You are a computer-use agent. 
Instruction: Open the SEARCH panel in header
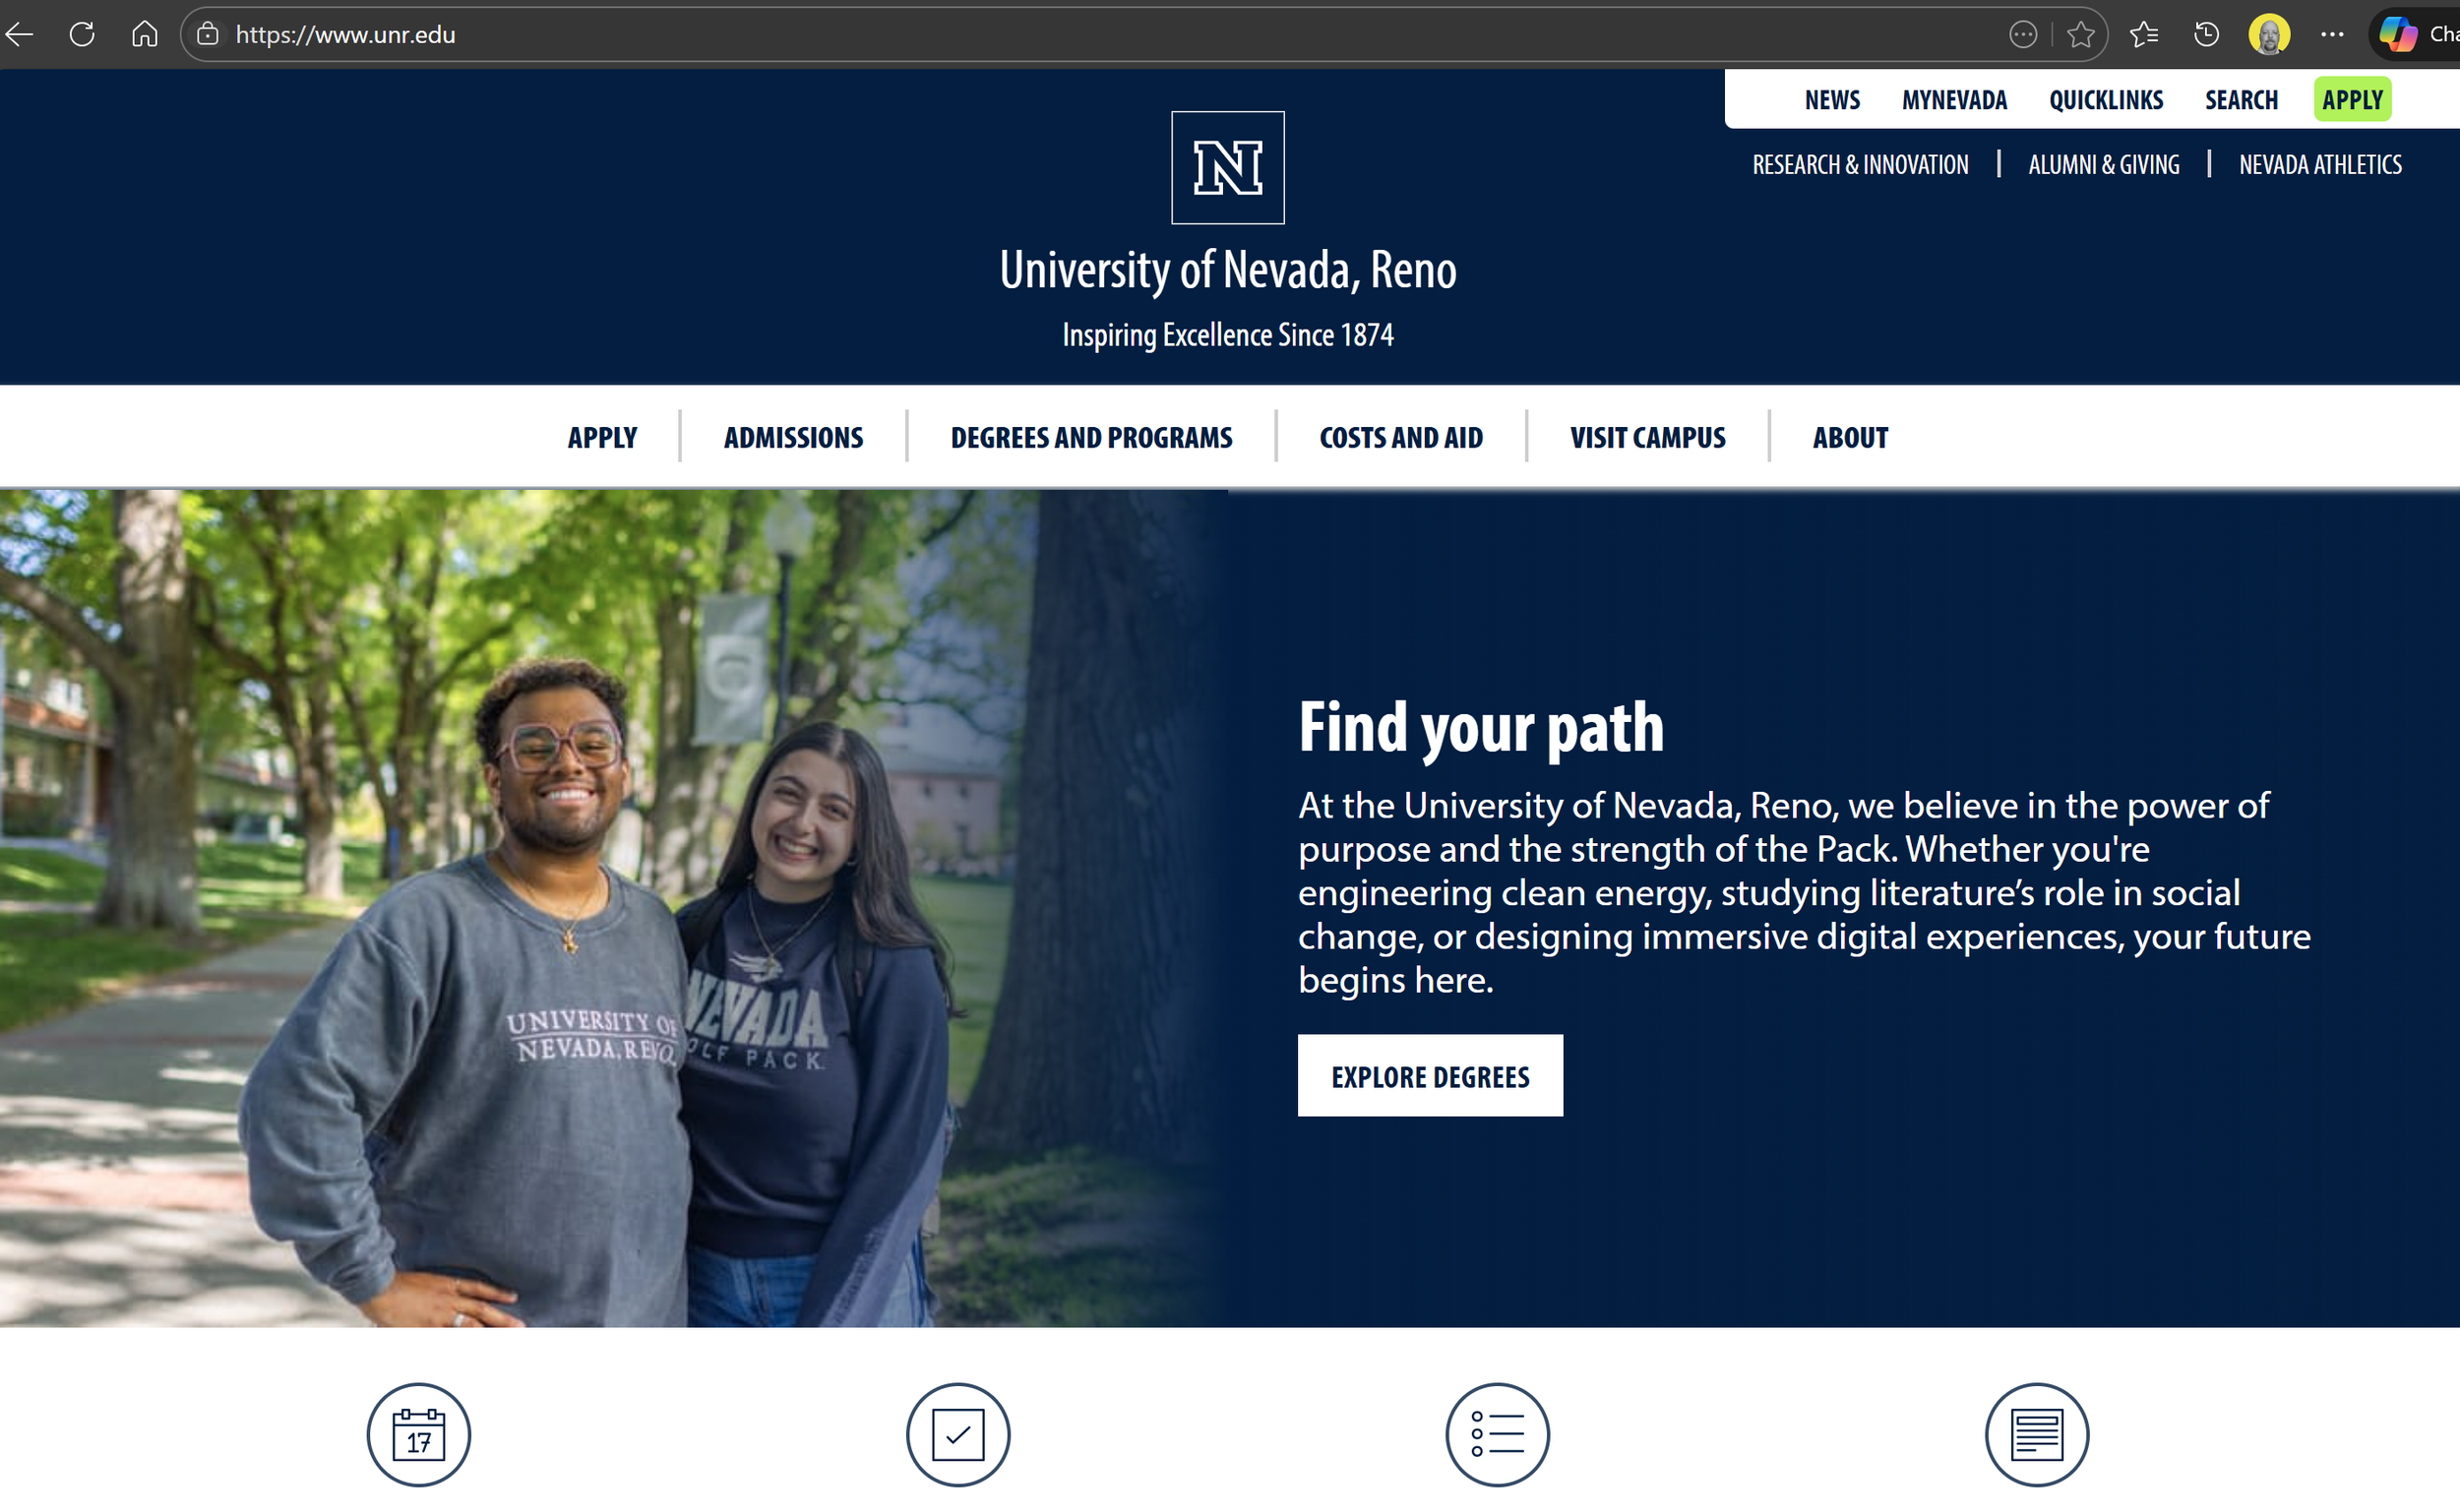pos(2241,100)
